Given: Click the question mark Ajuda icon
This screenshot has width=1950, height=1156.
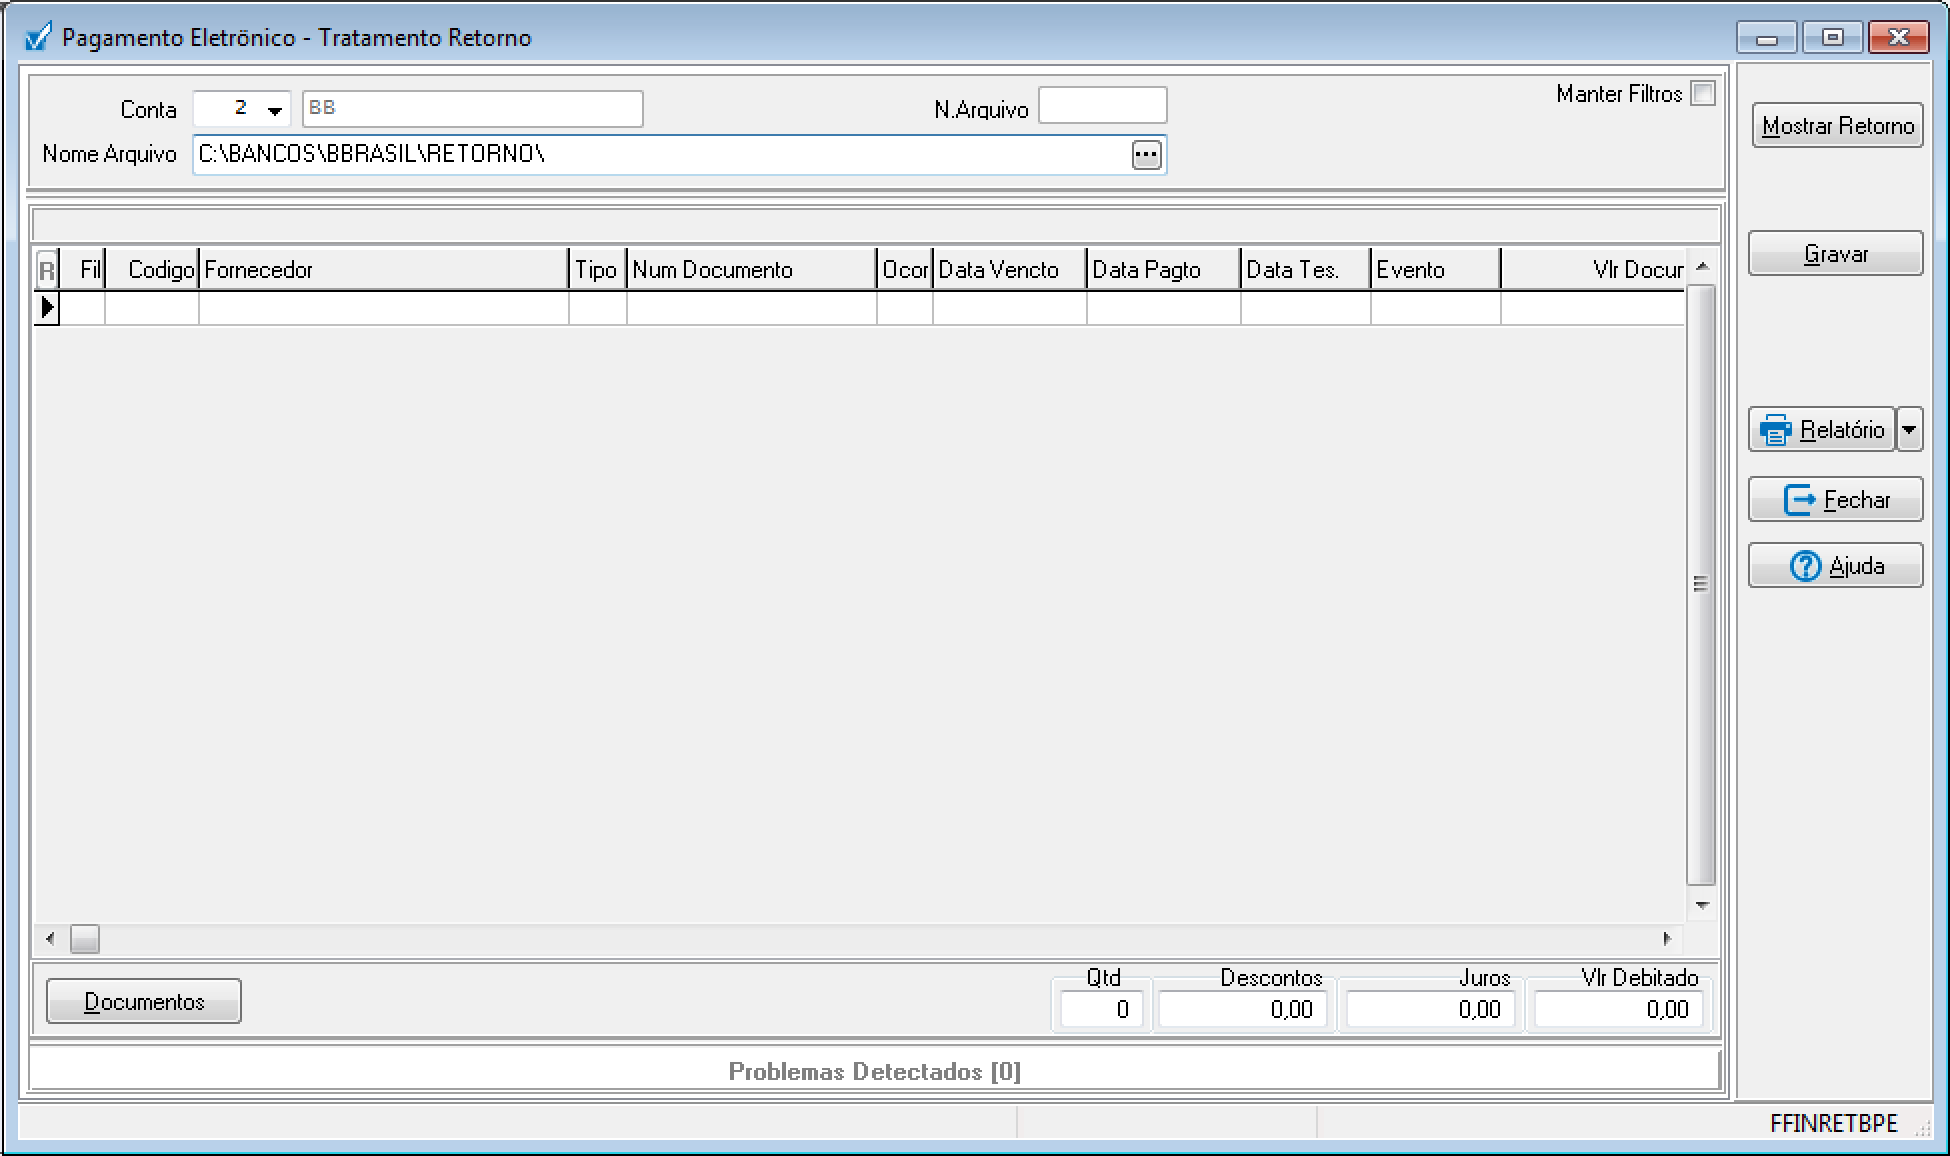Looking at the screenshot, I should click(1805, 566).
